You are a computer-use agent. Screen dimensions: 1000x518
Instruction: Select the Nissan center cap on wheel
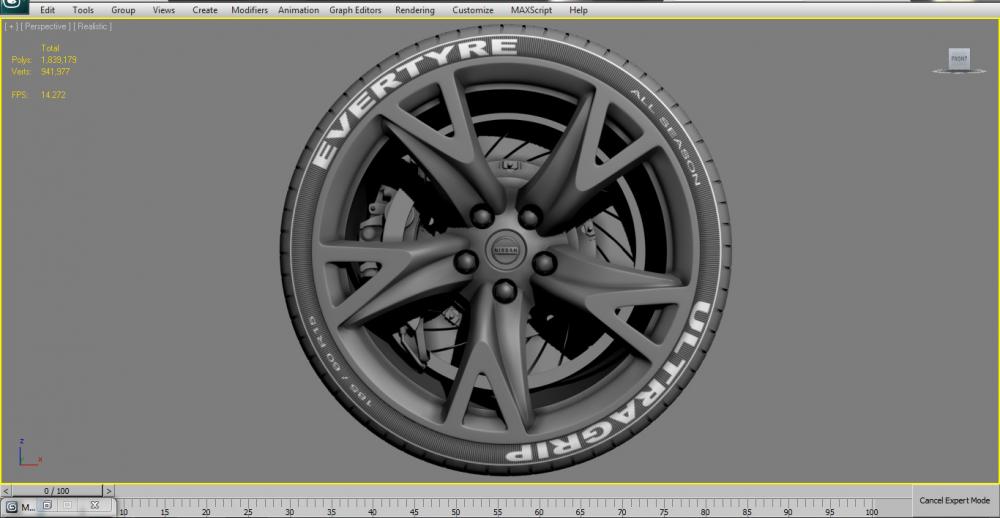coord(504,250)
